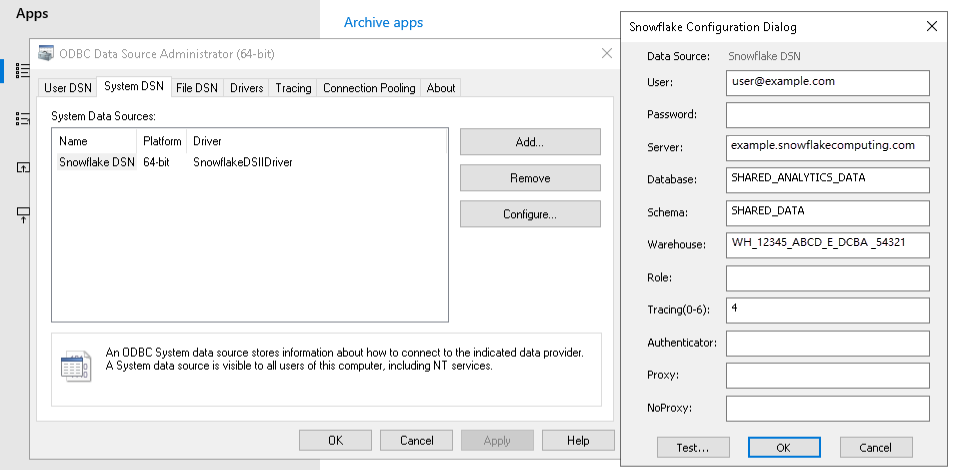Image resolution: width=955 pixels, height=470 pixels.
Task: Click the Add... button
Action: pyautogui.click(x=530, y=142)
